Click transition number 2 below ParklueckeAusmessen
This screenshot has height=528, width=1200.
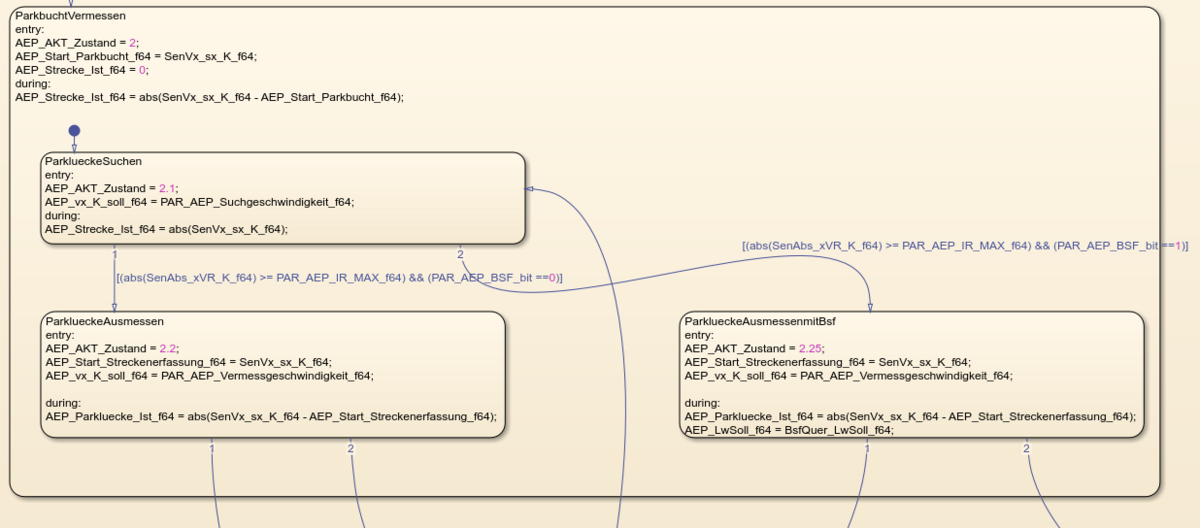351,448
